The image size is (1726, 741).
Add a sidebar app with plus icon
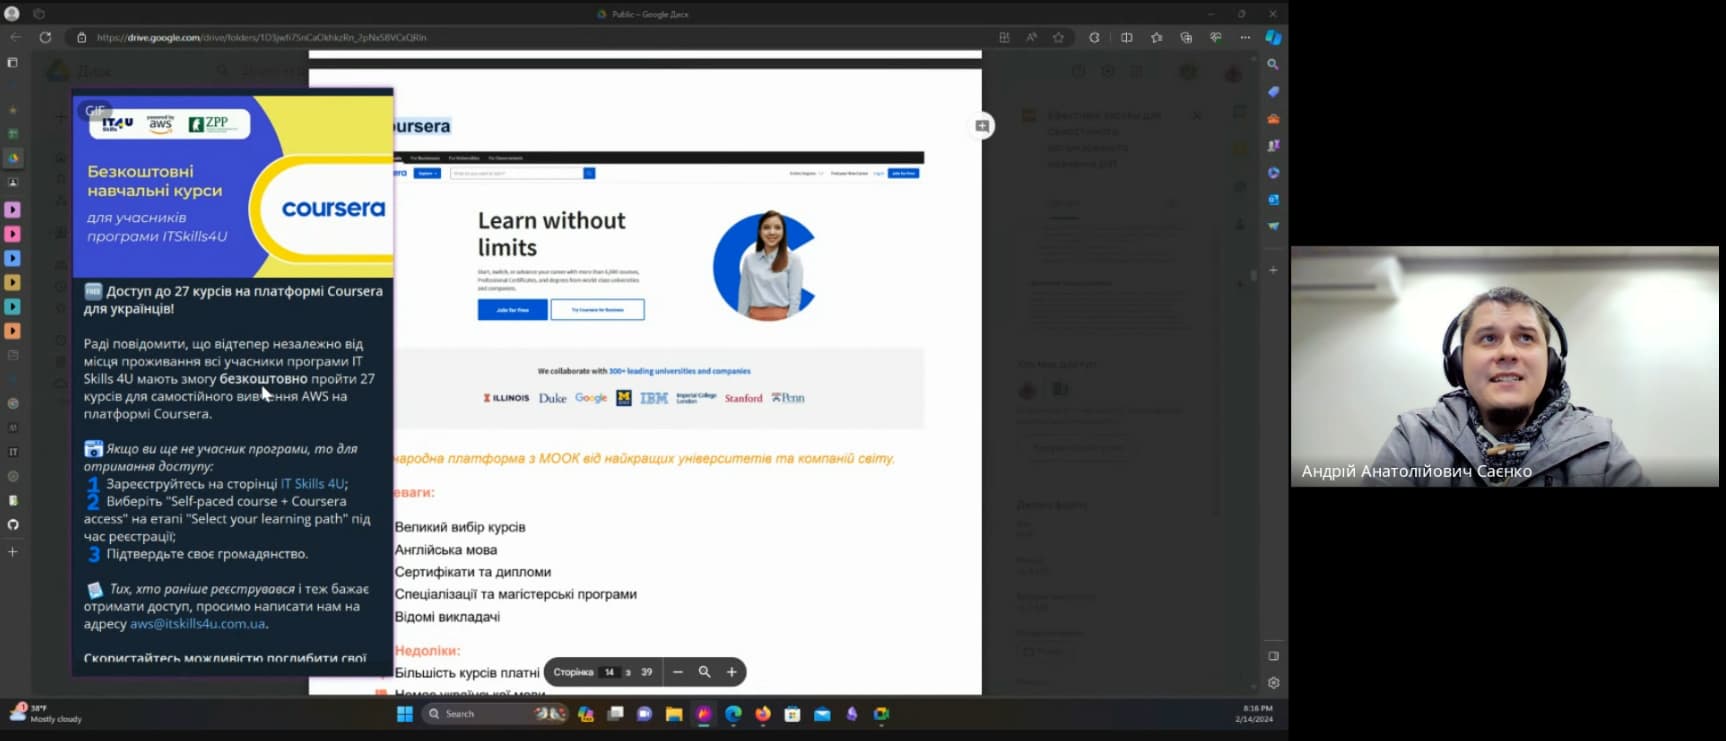pyautogui.click(x=1273, y=270)
